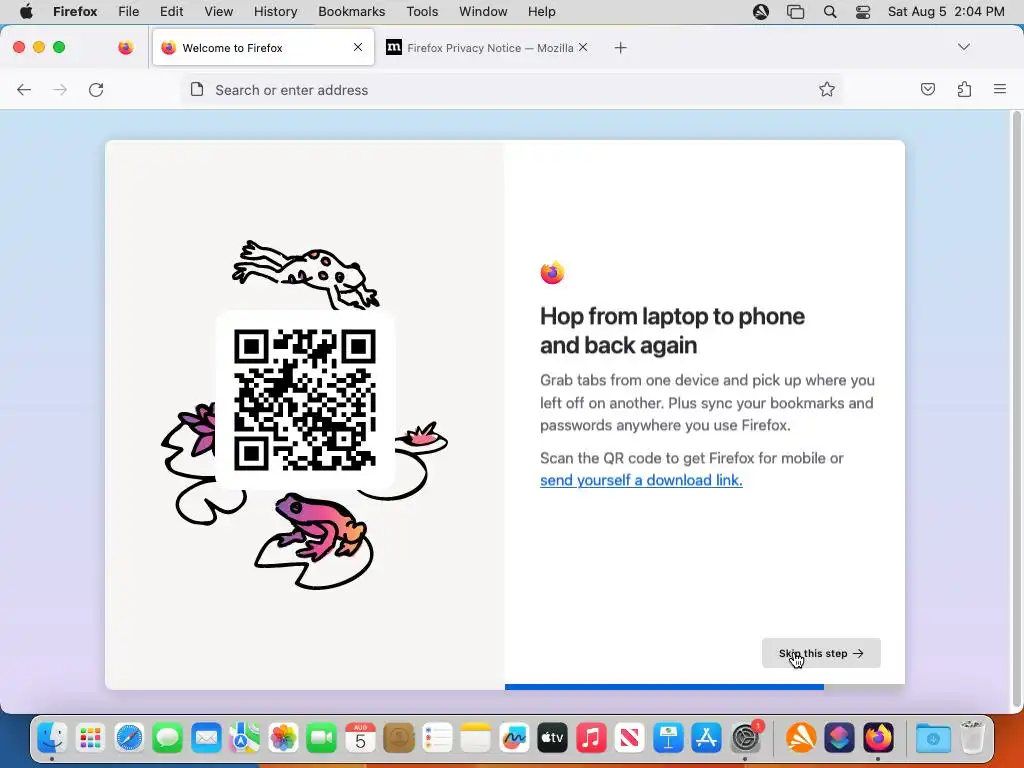This screenshot has width=1024, height=768.
Task: Click the forward navigation arrow
Action: pos(60,90)
